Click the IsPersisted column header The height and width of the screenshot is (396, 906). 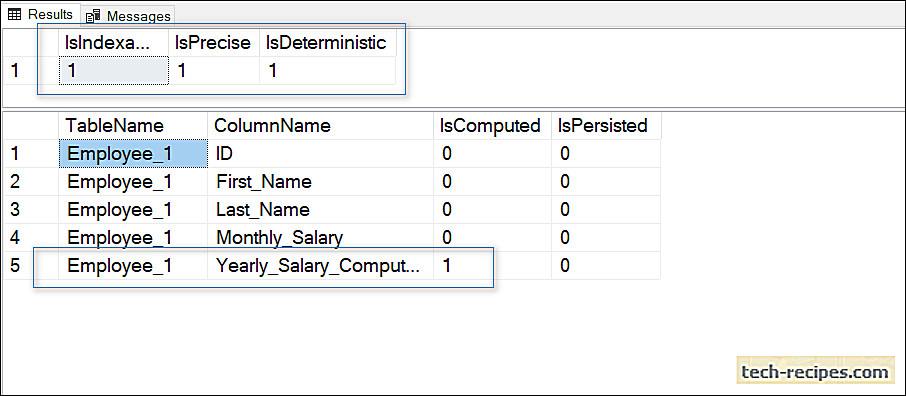tap(606, 125)
